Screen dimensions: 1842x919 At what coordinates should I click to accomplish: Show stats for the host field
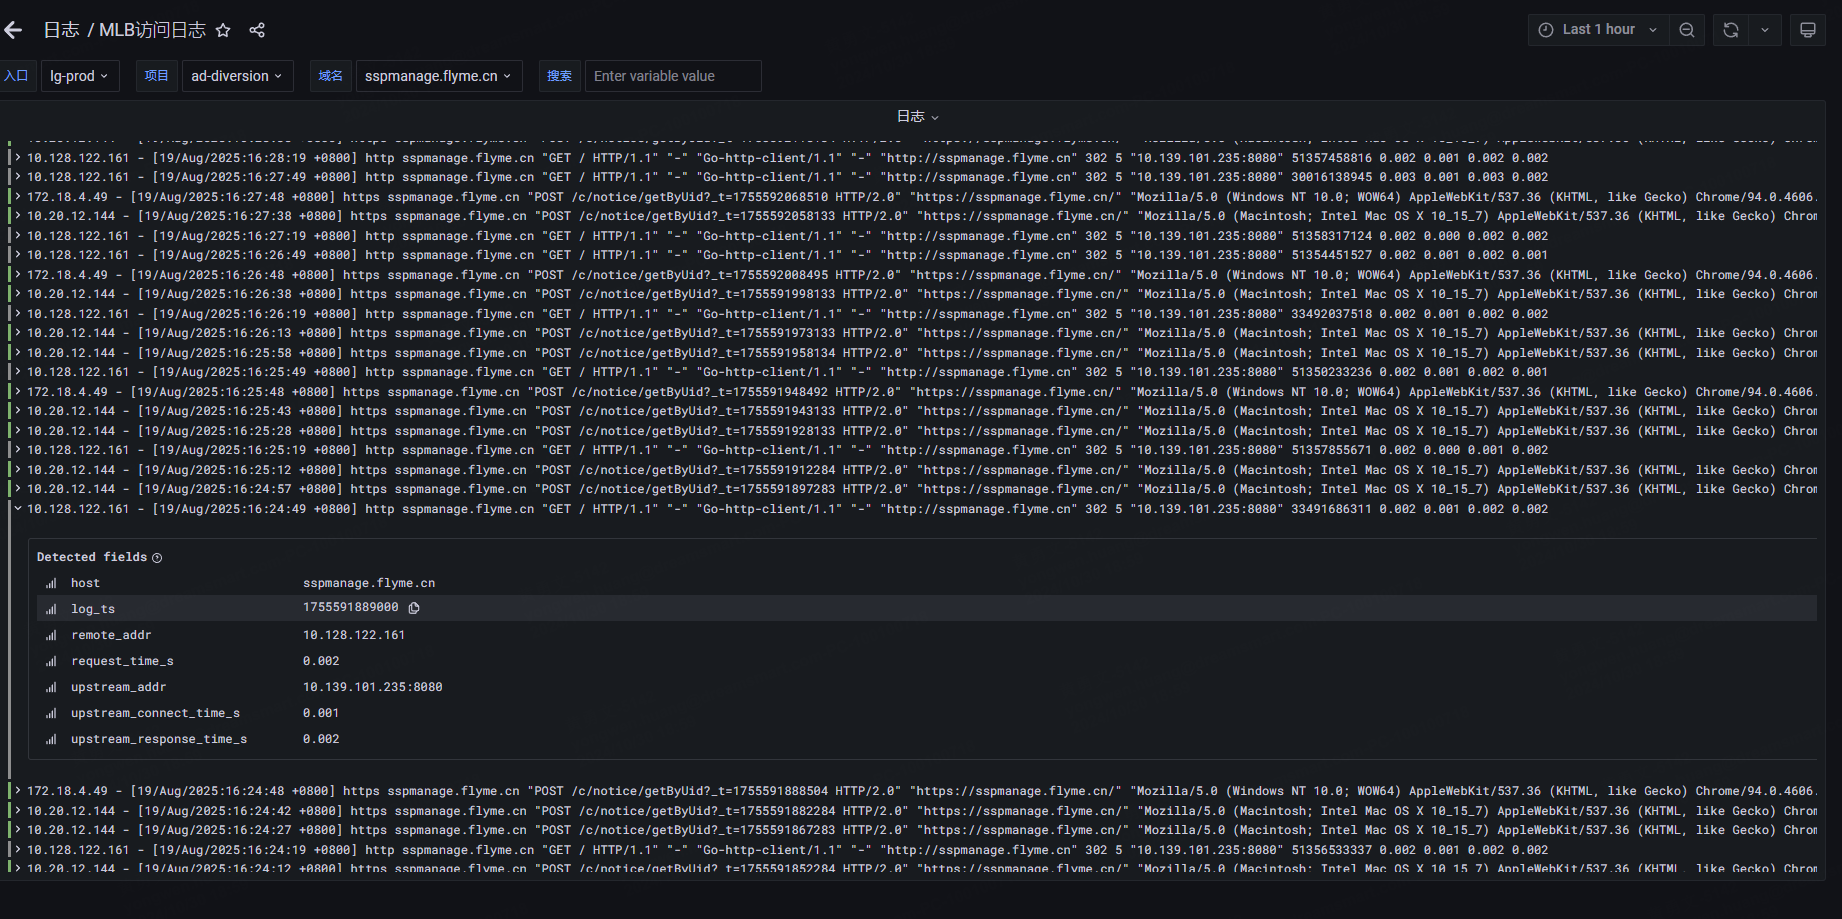click(x=51, y=583)
